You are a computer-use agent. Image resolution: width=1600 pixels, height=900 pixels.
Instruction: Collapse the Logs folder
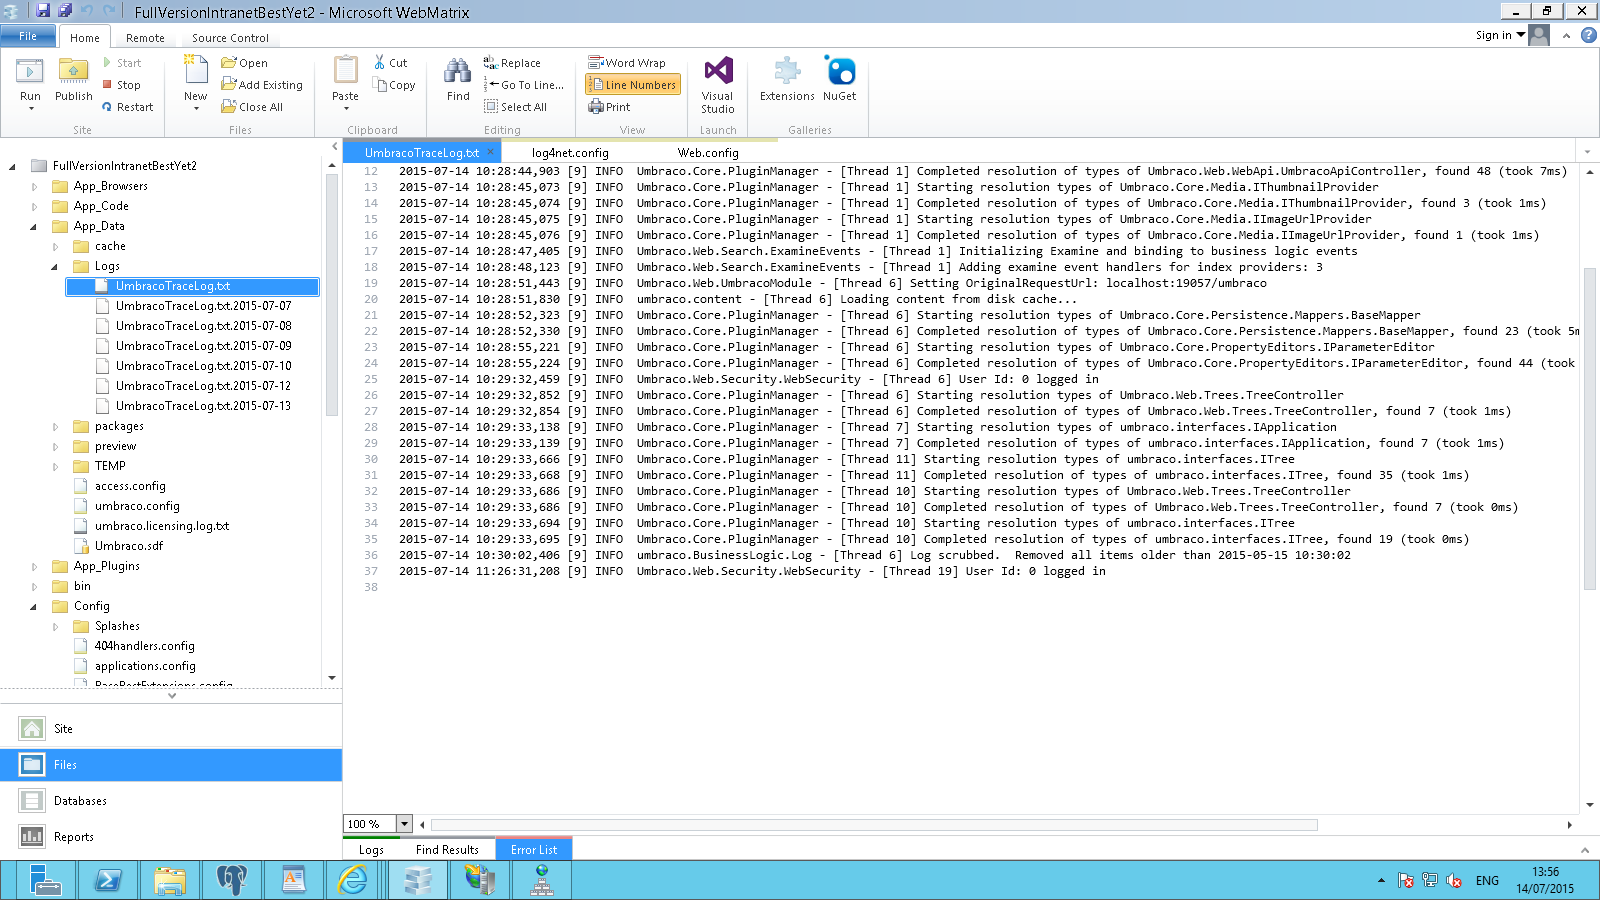tap(55, 266)
